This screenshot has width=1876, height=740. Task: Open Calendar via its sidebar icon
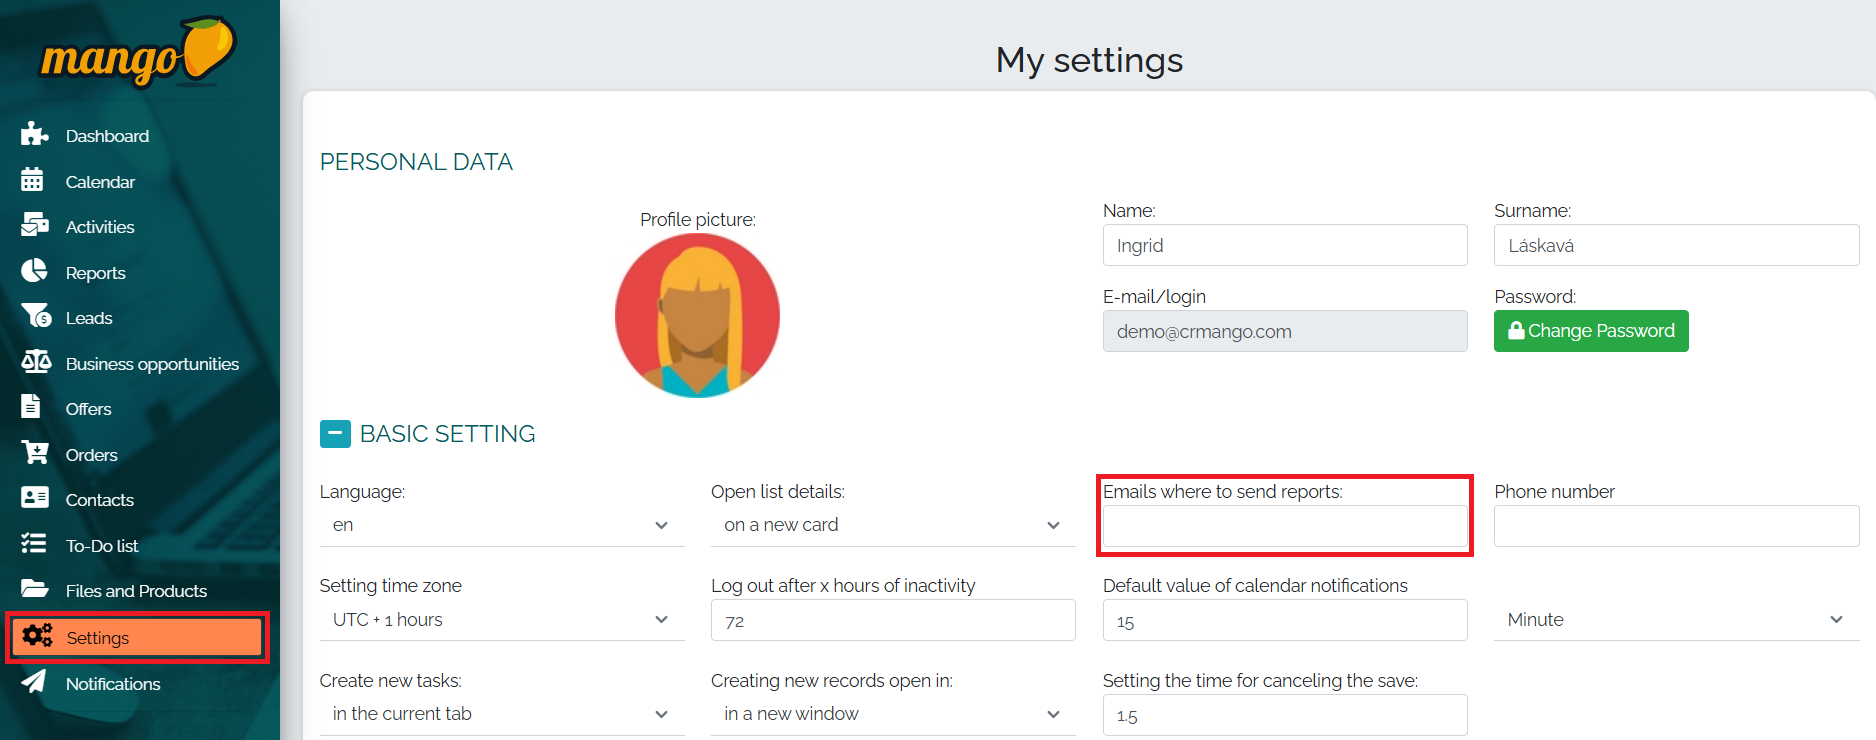(x=32, y=180)
